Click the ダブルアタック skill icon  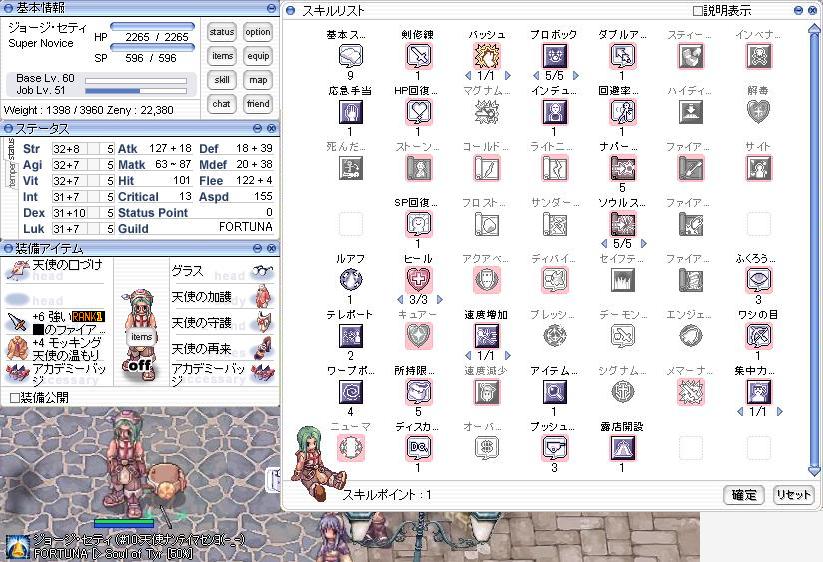pyautogui.click(x=622, y=56)
